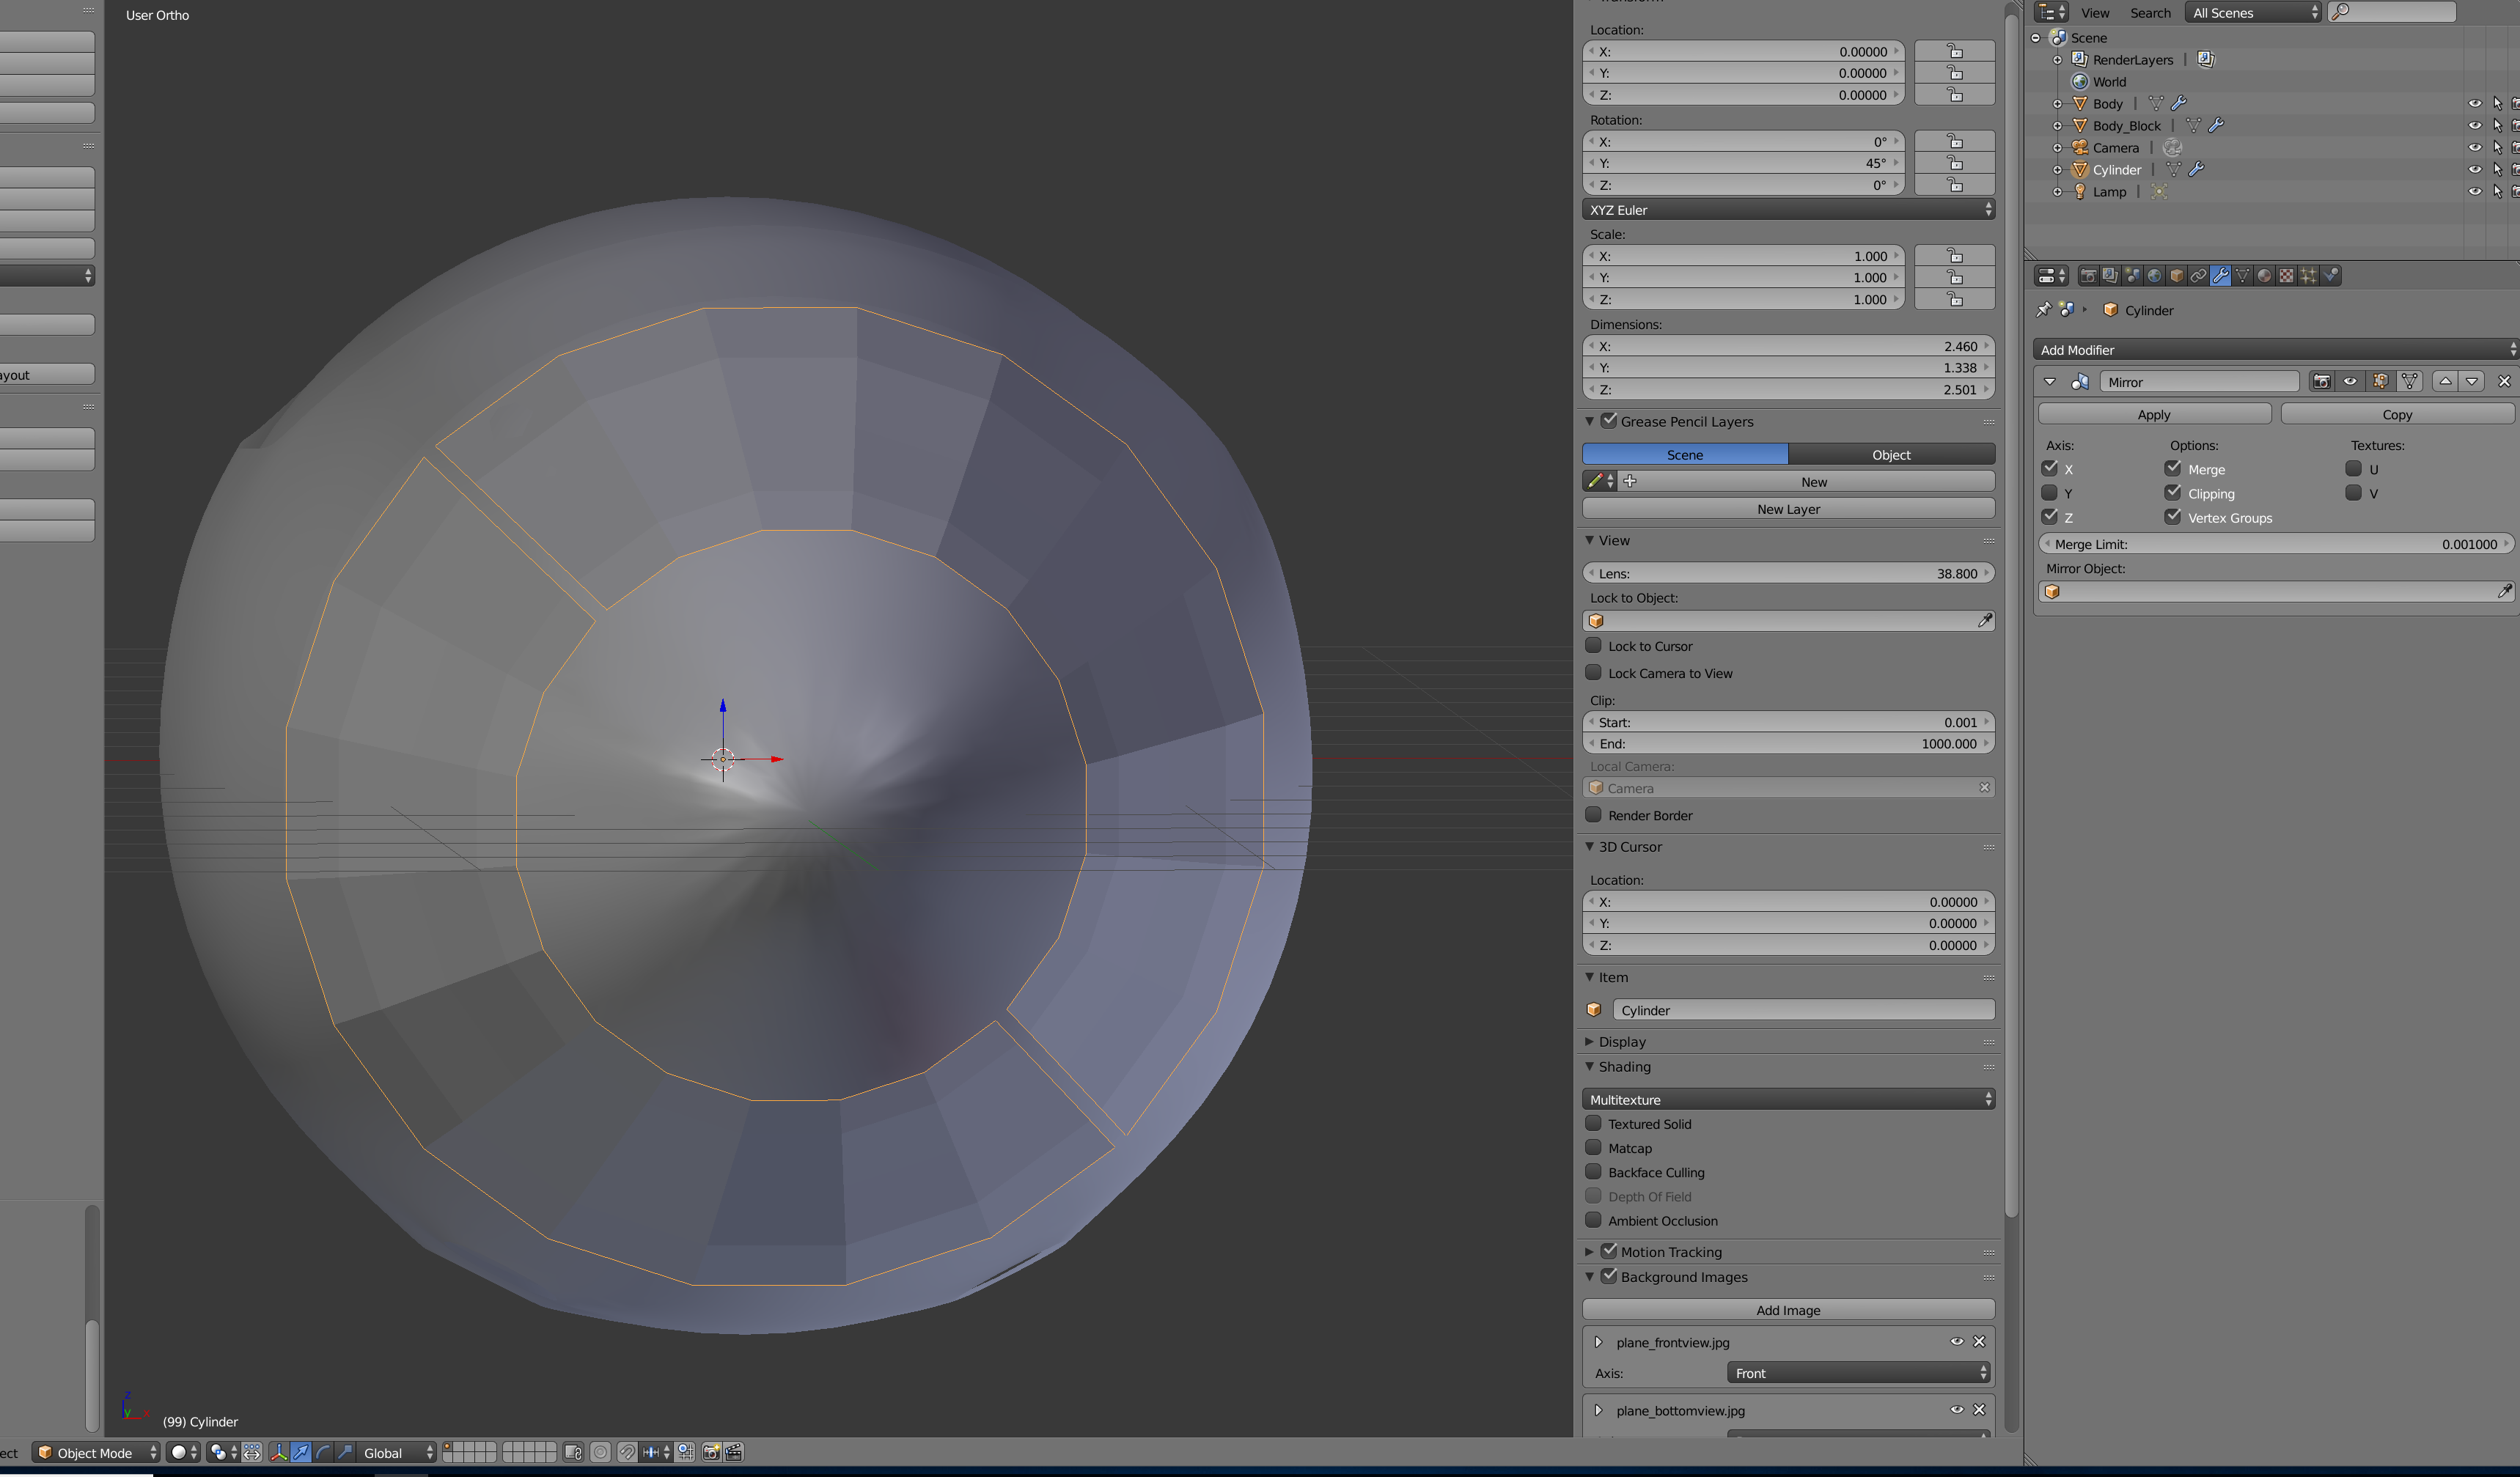Move Mirror modifier up in stack
Screen dimensions: 2520x1477
[2445, 382]
